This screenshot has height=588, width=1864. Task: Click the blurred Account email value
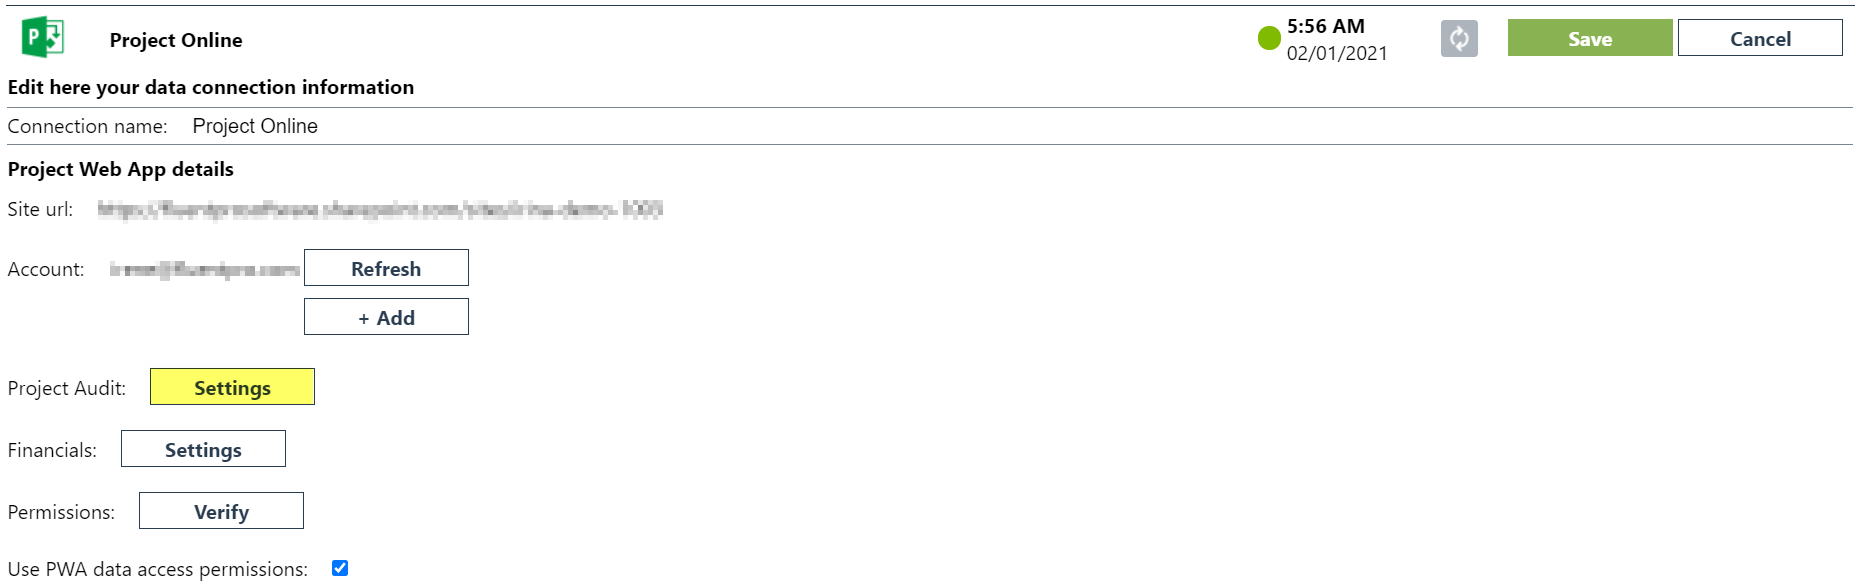coord(205,269)
